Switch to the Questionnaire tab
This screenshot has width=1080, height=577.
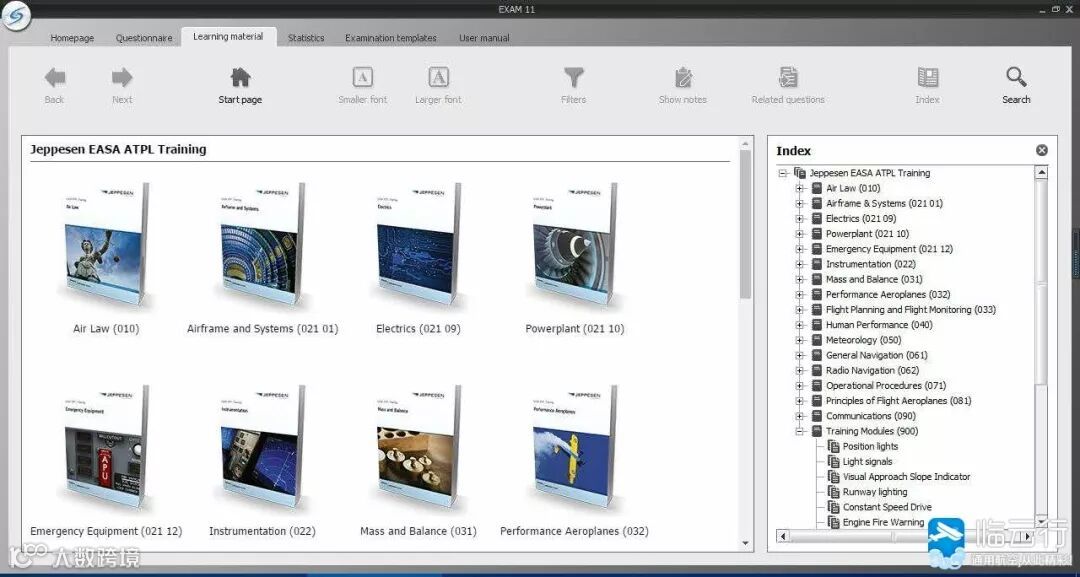coord(144,38)
